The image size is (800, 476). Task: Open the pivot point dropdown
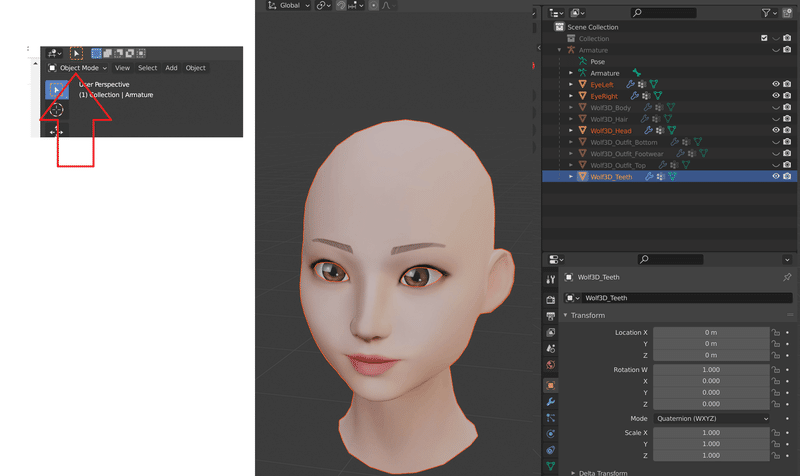coord(323,5)
